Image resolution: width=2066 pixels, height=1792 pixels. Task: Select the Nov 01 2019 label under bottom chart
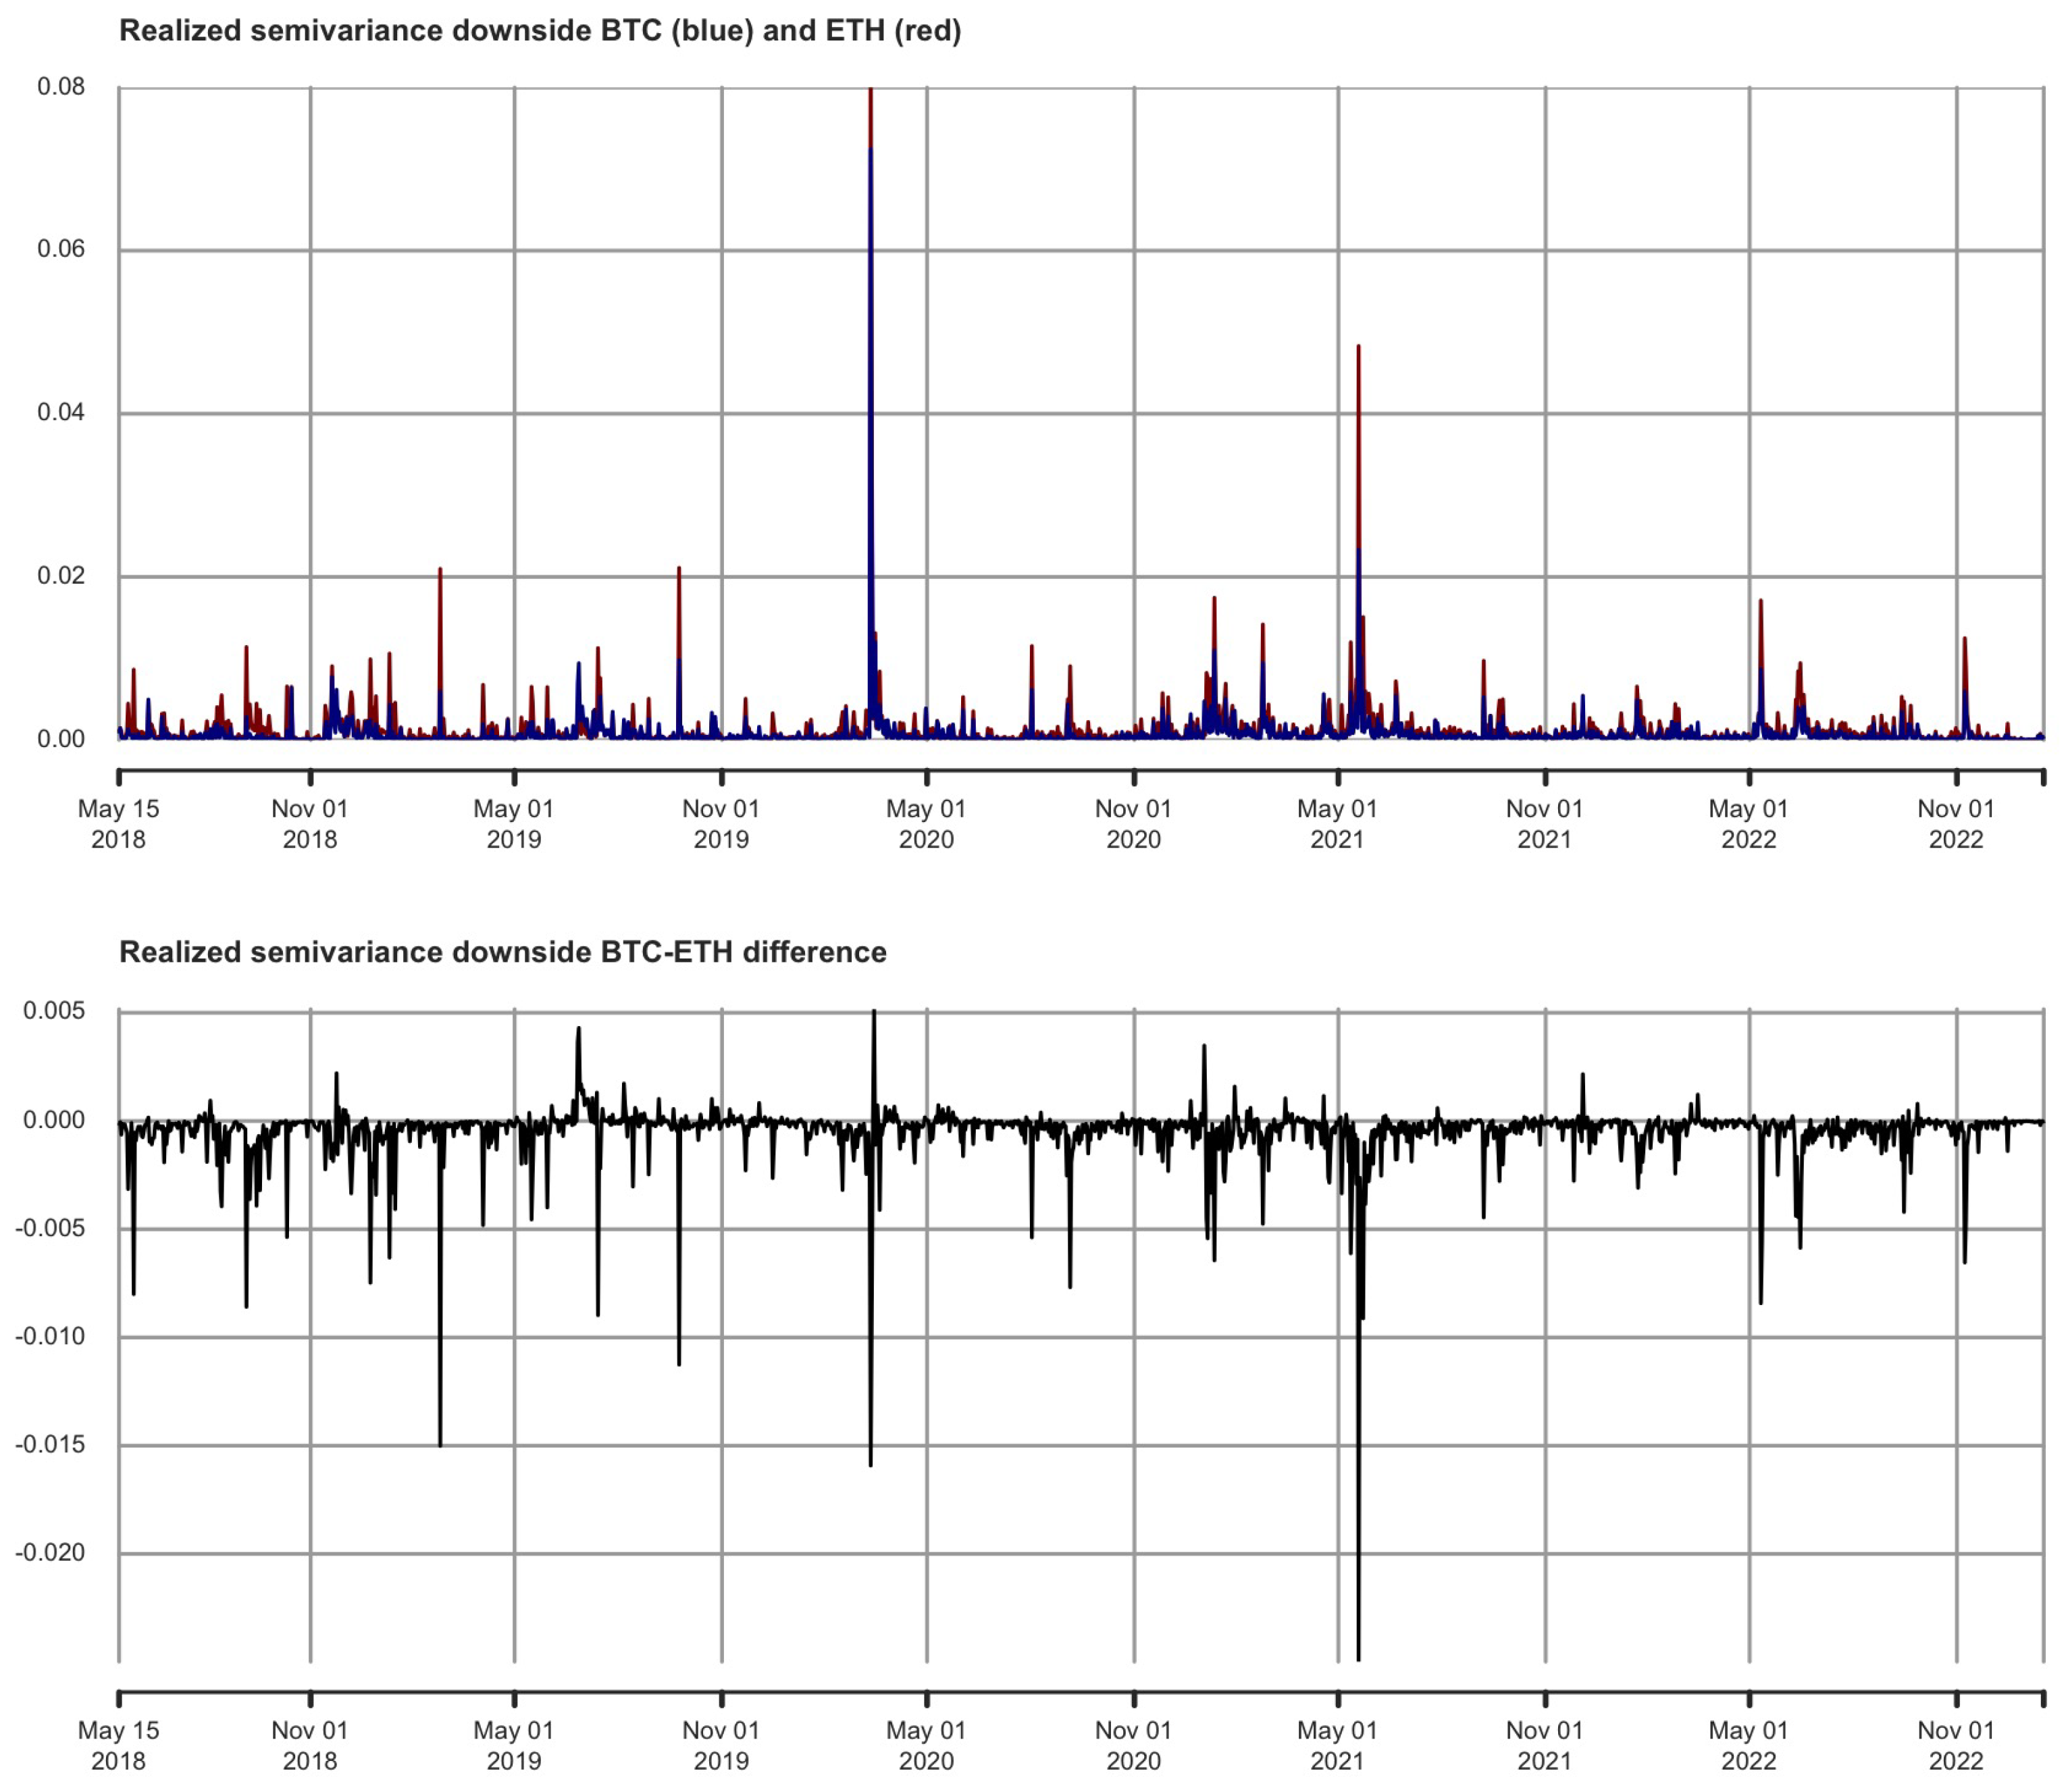click(721, 1745)
